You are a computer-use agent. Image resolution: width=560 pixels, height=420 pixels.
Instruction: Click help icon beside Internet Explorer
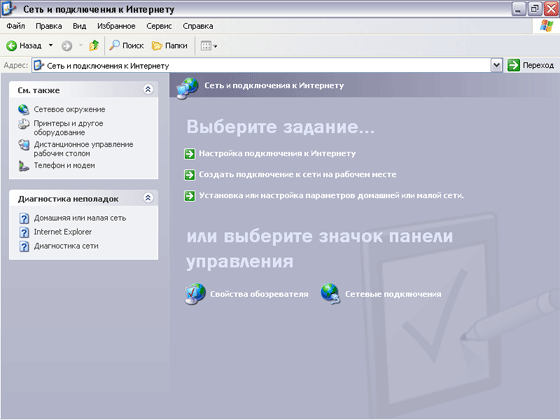(24, 232)
